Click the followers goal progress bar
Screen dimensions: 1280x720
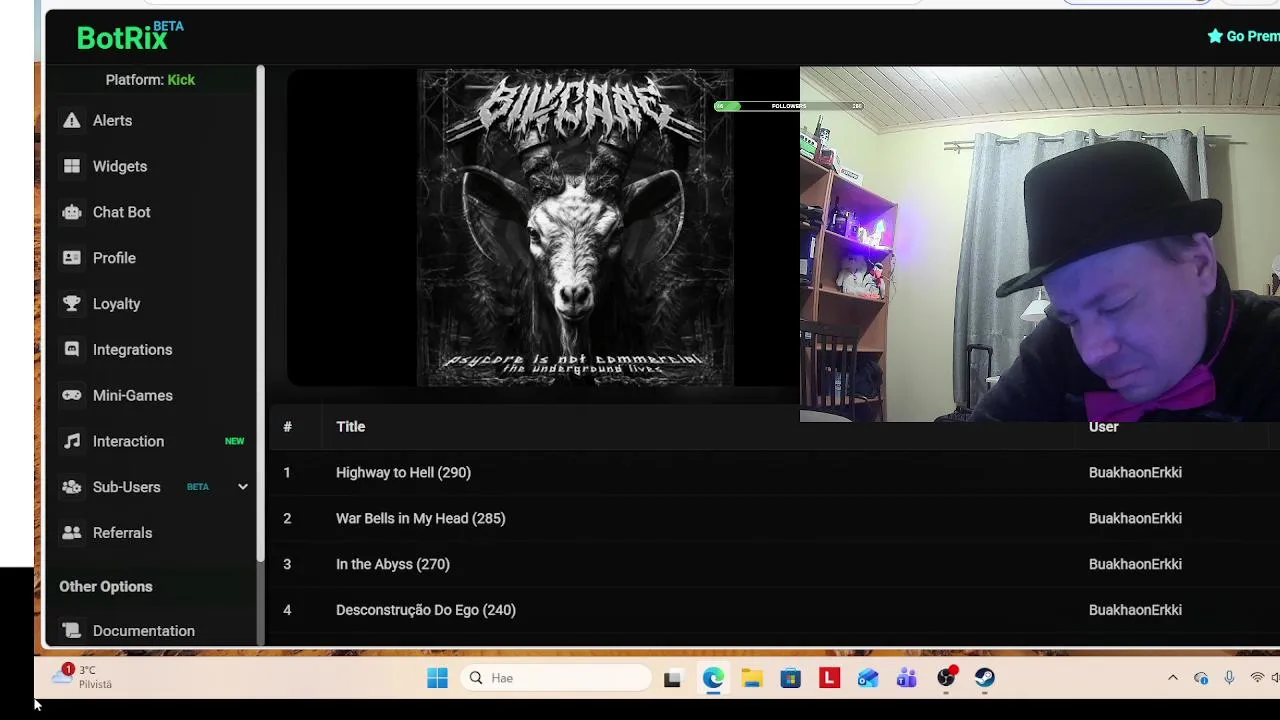788,106
